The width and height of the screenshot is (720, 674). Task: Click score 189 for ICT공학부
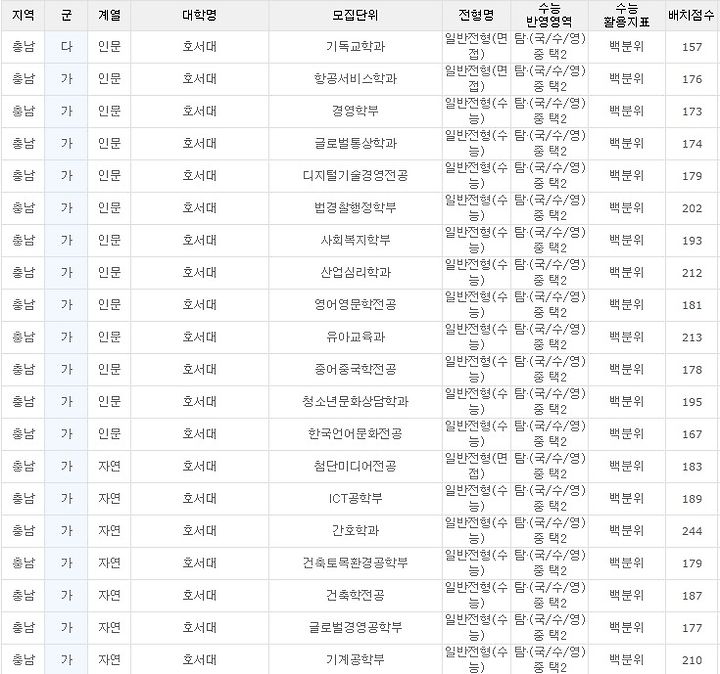point(692,499)
